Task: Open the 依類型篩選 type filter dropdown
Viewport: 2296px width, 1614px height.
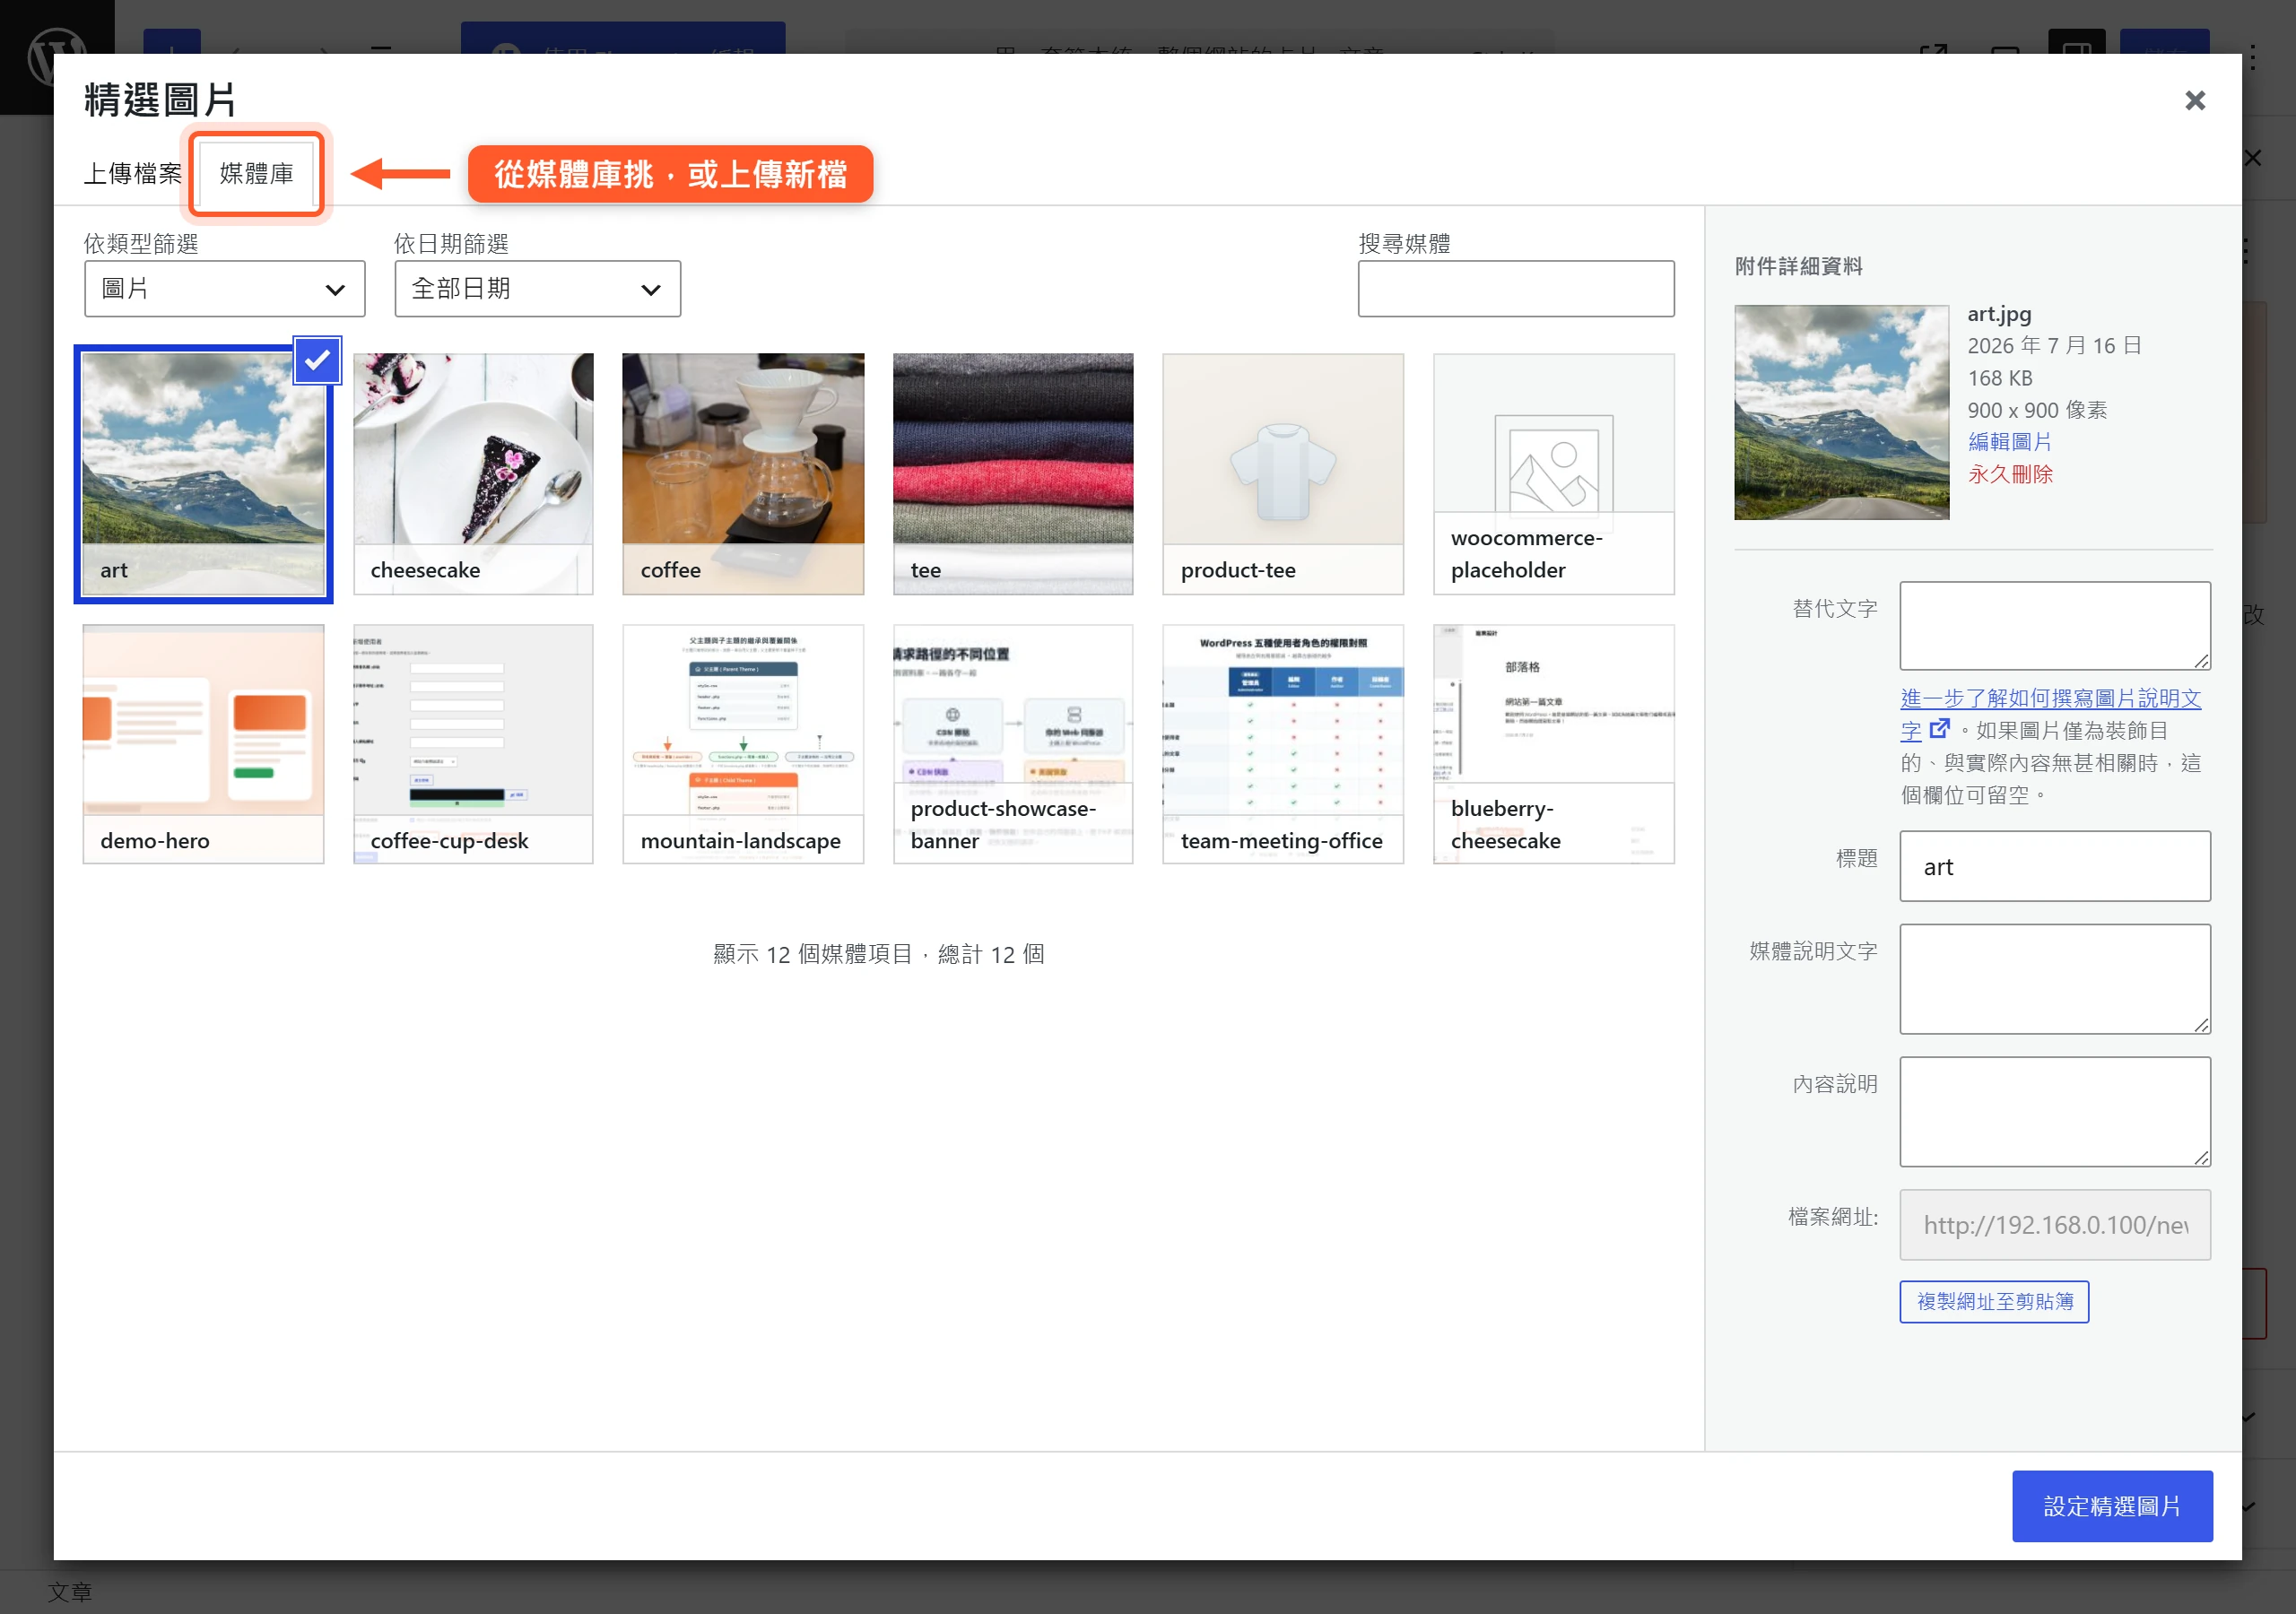Action: (224, 289)
